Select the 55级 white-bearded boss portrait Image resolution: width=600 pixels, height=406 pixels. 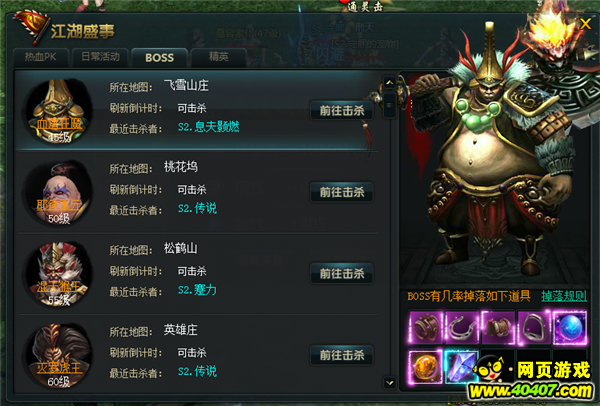(x=59, y=274)
